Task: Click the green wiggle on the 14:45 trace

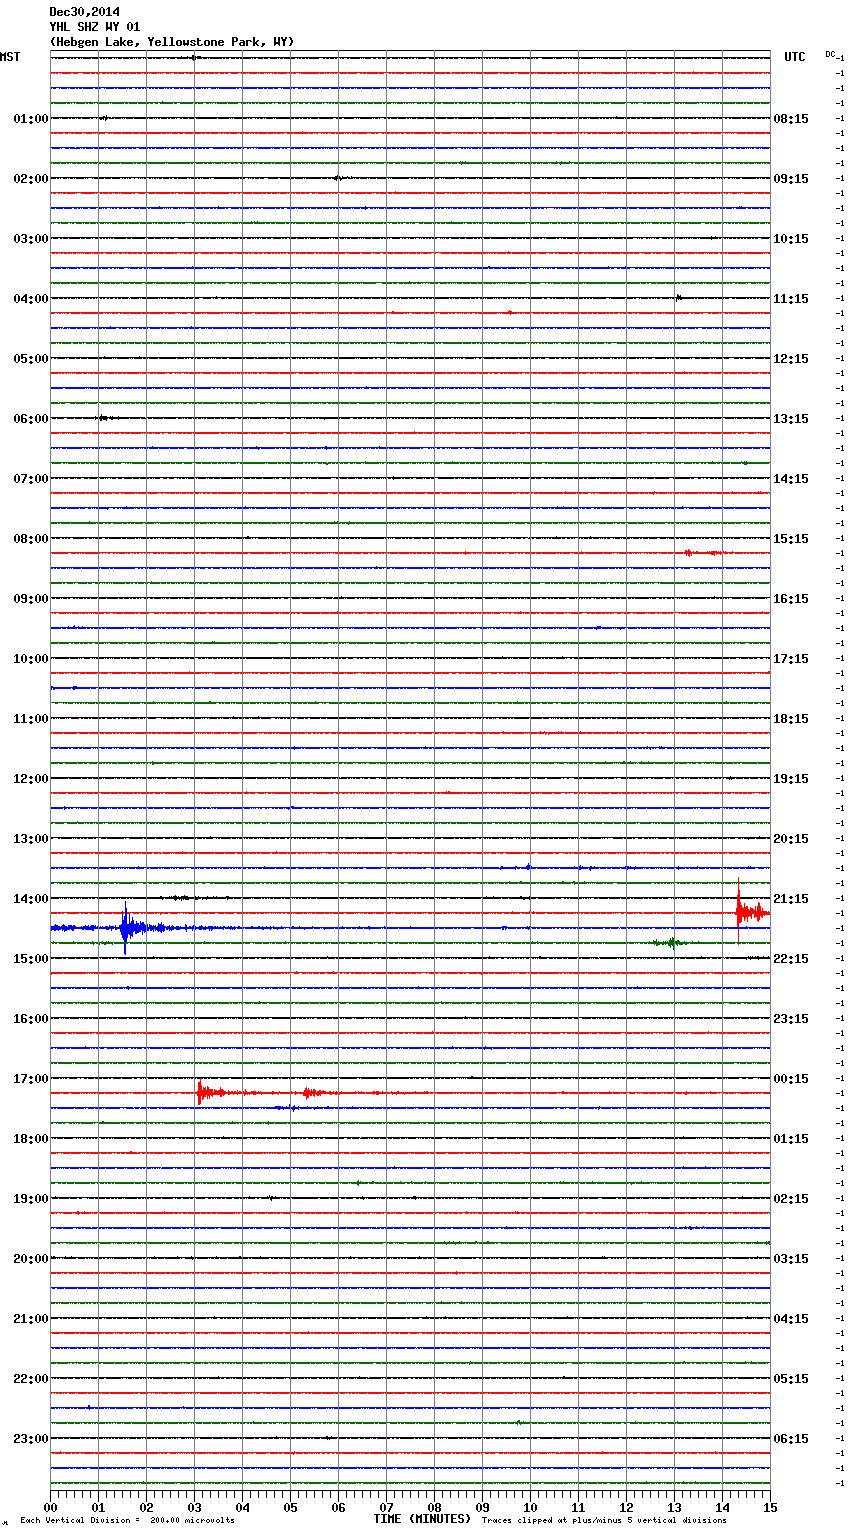Action: (x=670, y=942)
